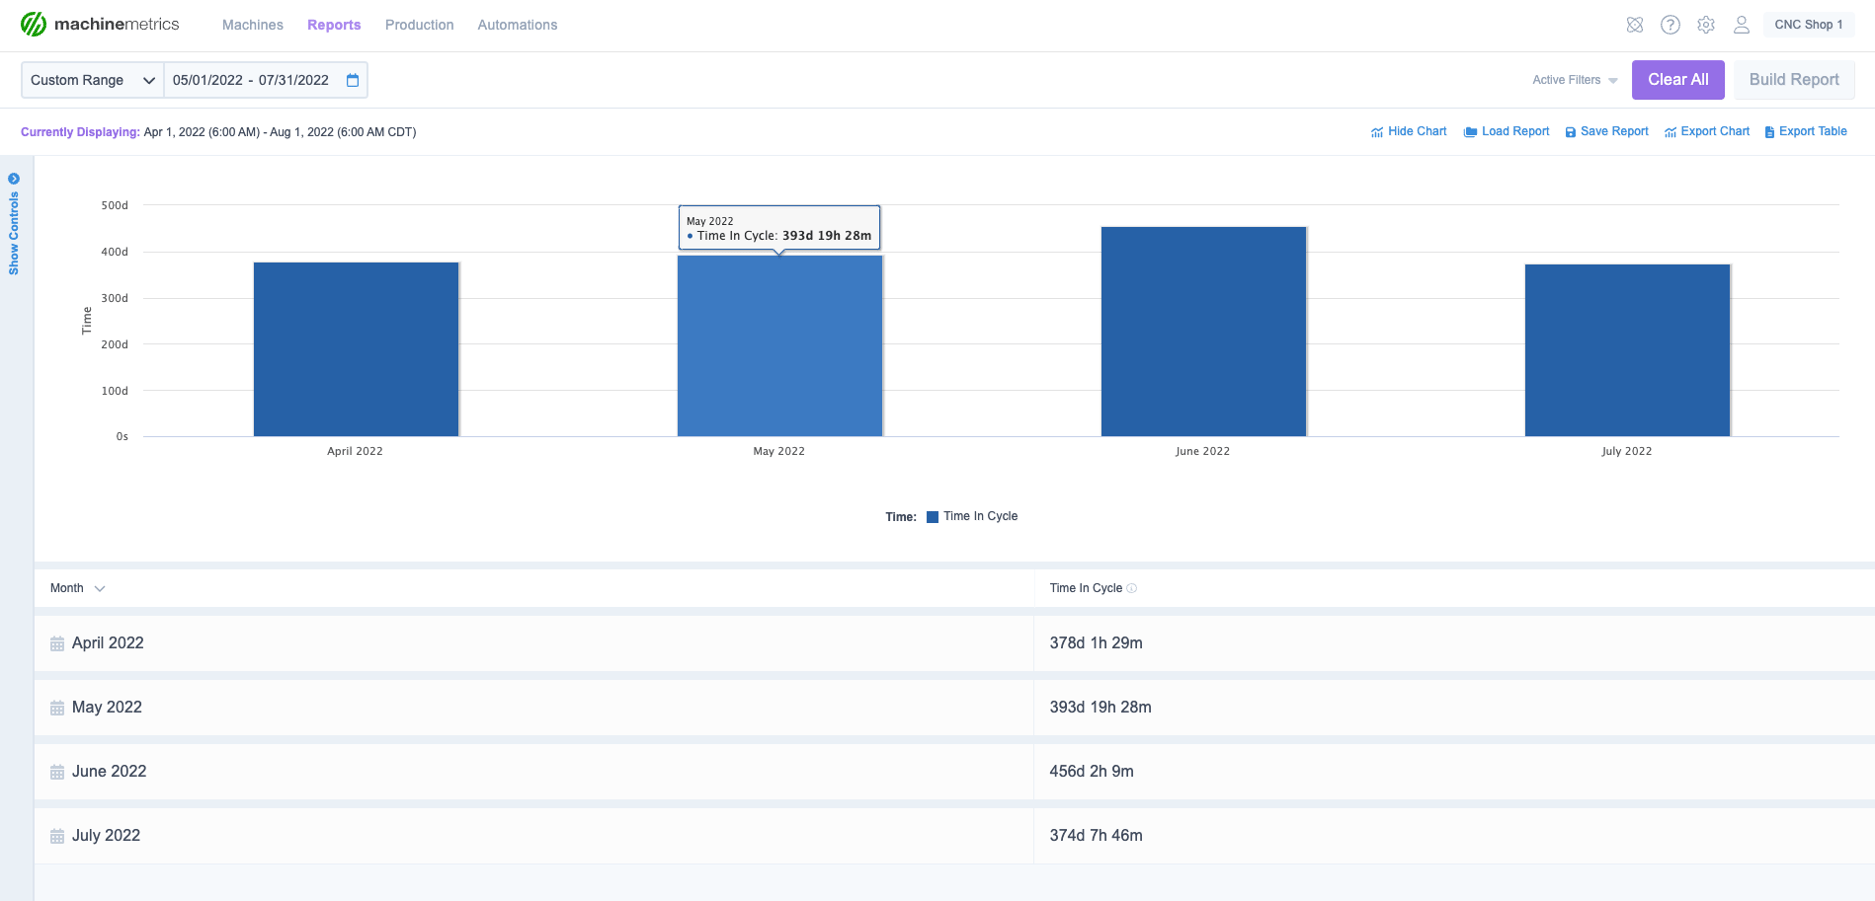This screenshot has width=1875, height=901.
Task: Switch to the Machines tab
Action: click(x=252, y=25)
